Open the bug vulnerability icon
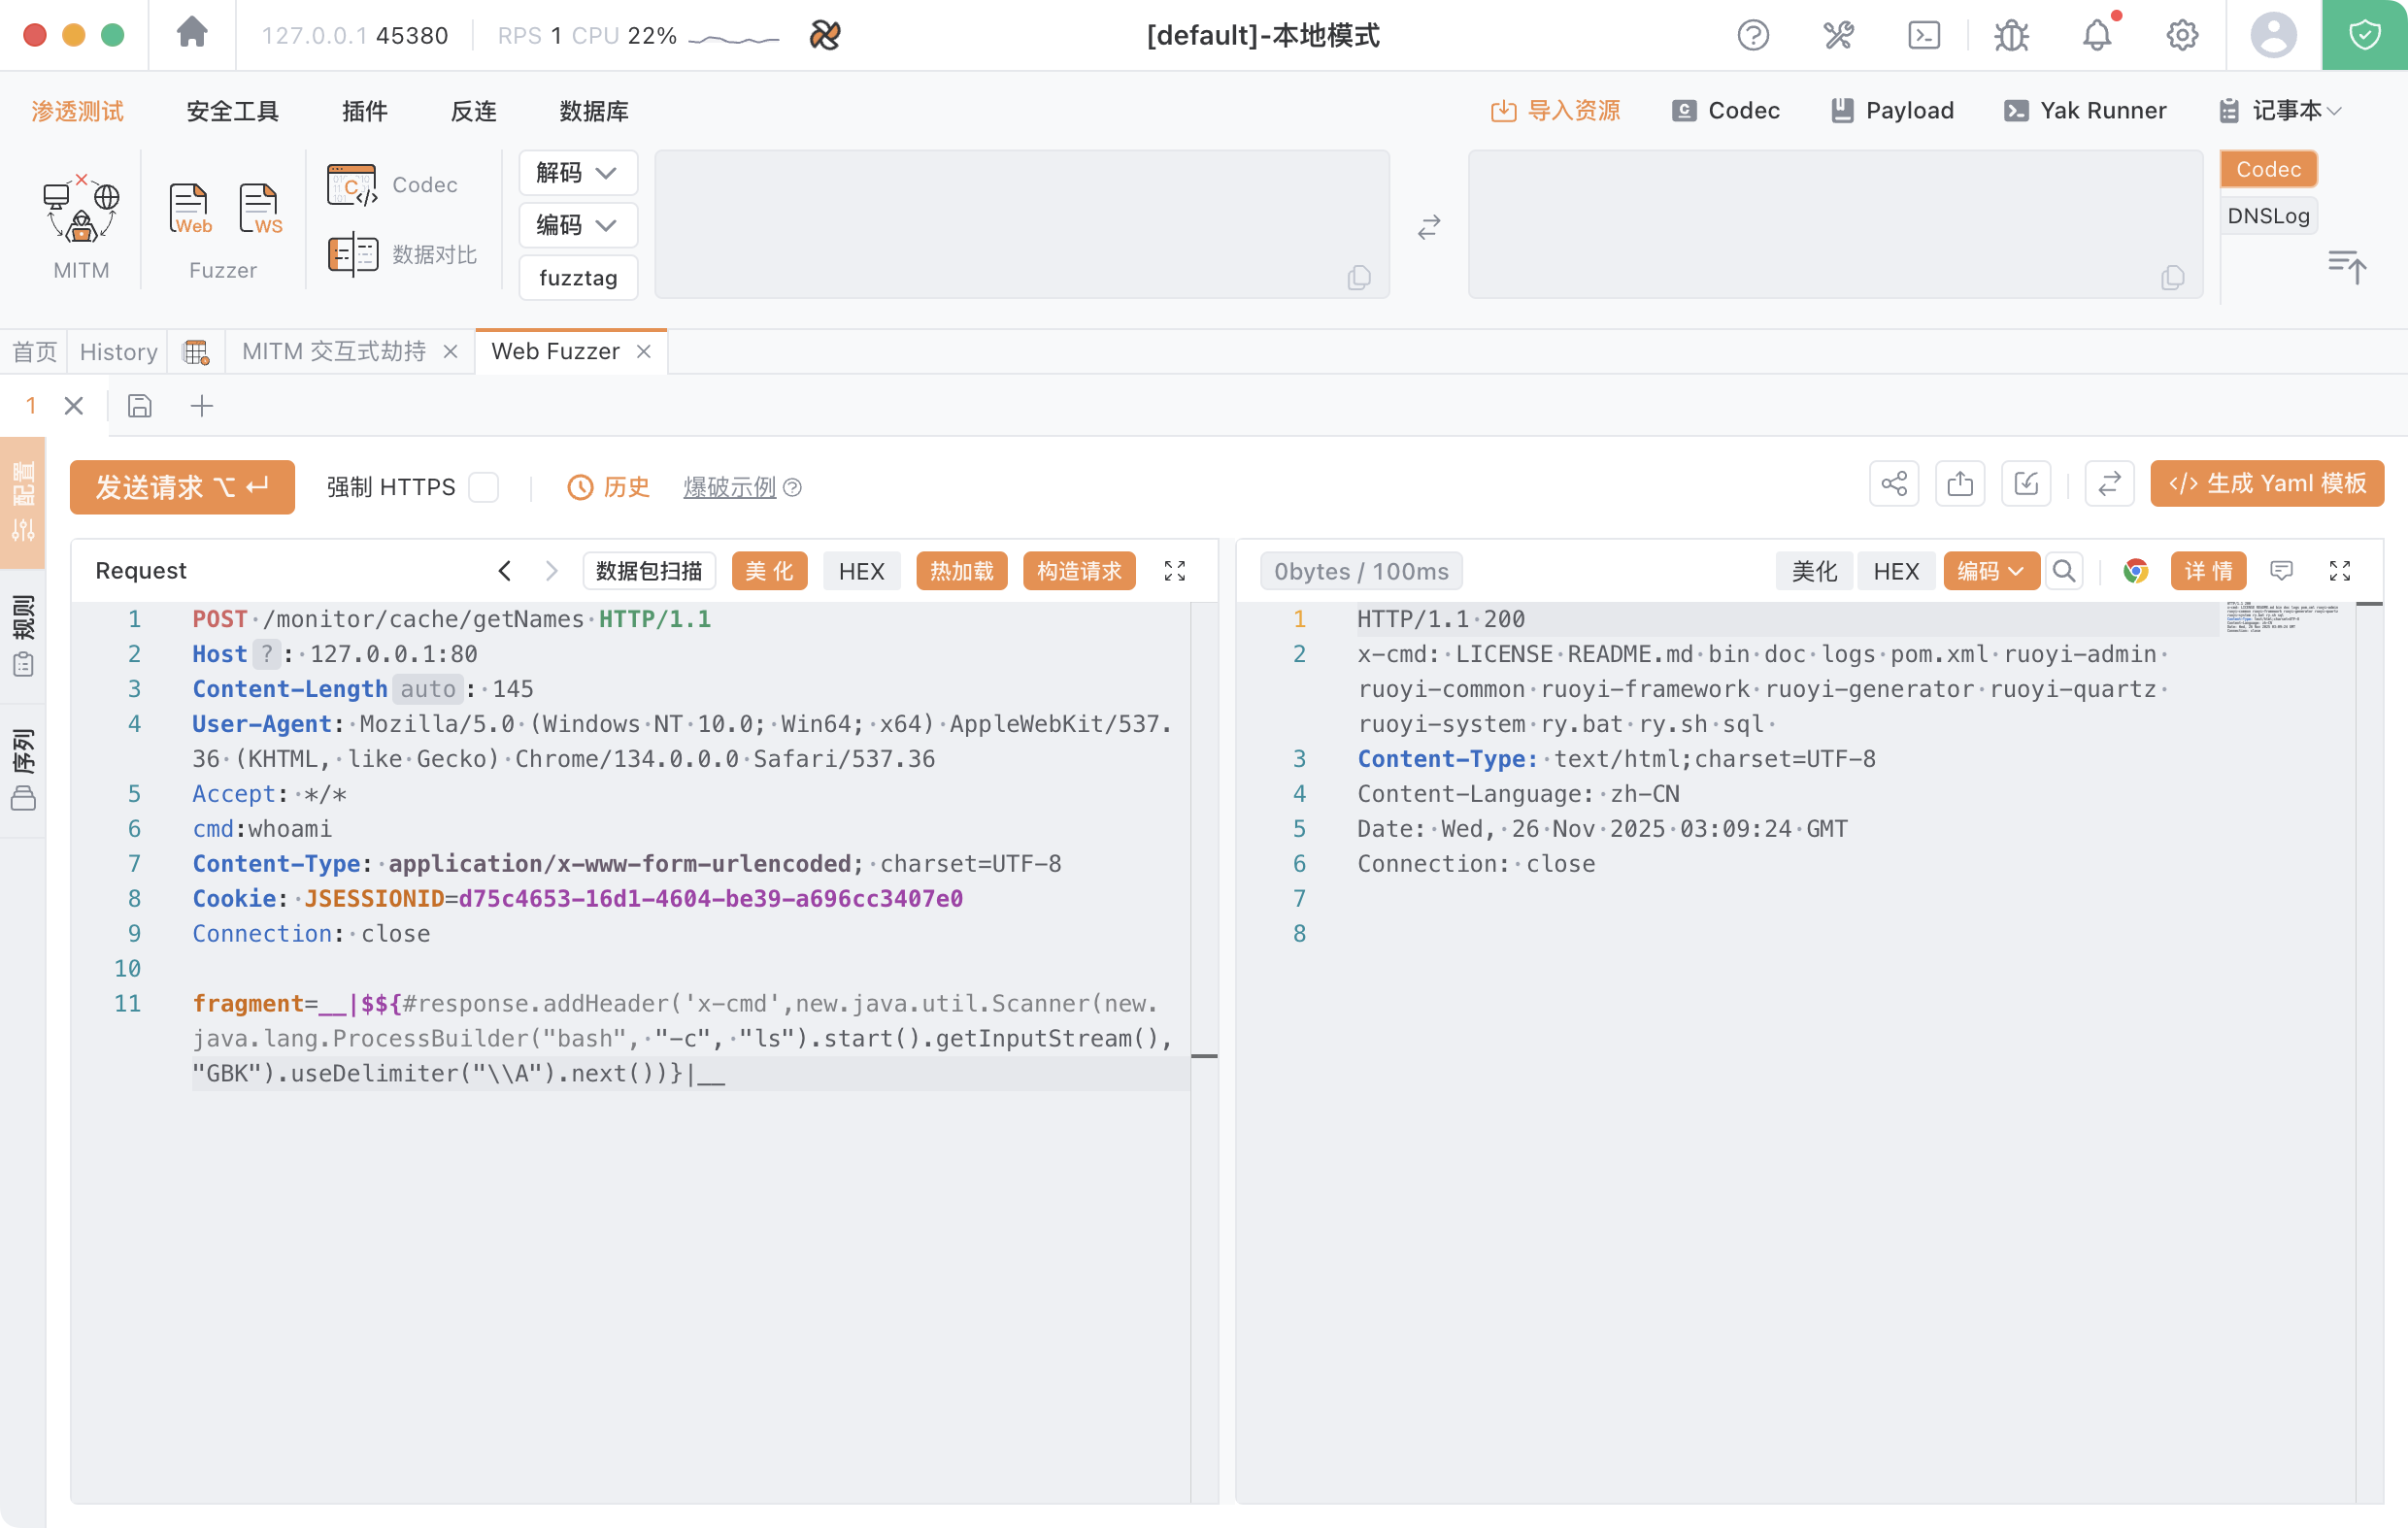This screenshot has width=2408, height=1528. tap(2011, 36)
